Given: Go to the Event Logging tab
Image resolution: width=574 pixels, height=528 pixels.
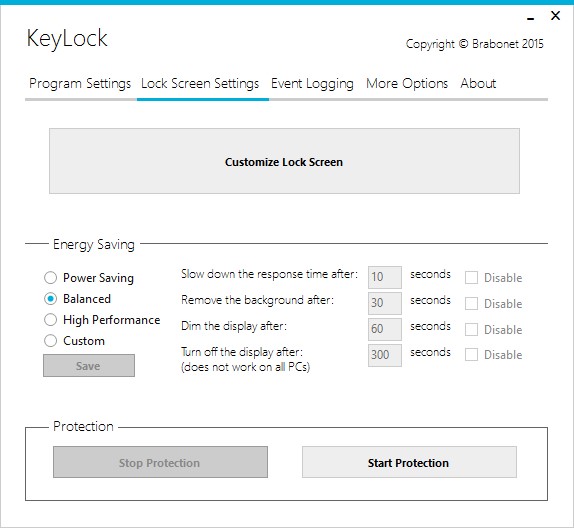Looking at the screenshot, I should pyautogui.click(x=312, y=83).
